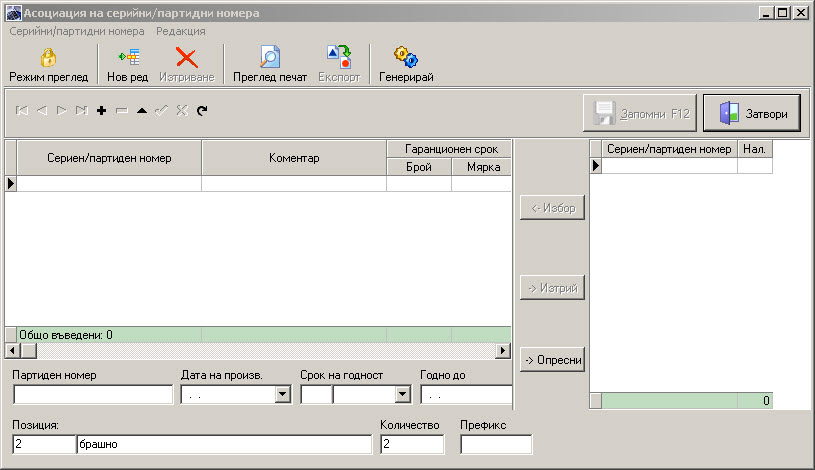The image size is (815, 470).
Task: Click Сериен/партиден номер header in left grid
Action: (x=109, y=158)
